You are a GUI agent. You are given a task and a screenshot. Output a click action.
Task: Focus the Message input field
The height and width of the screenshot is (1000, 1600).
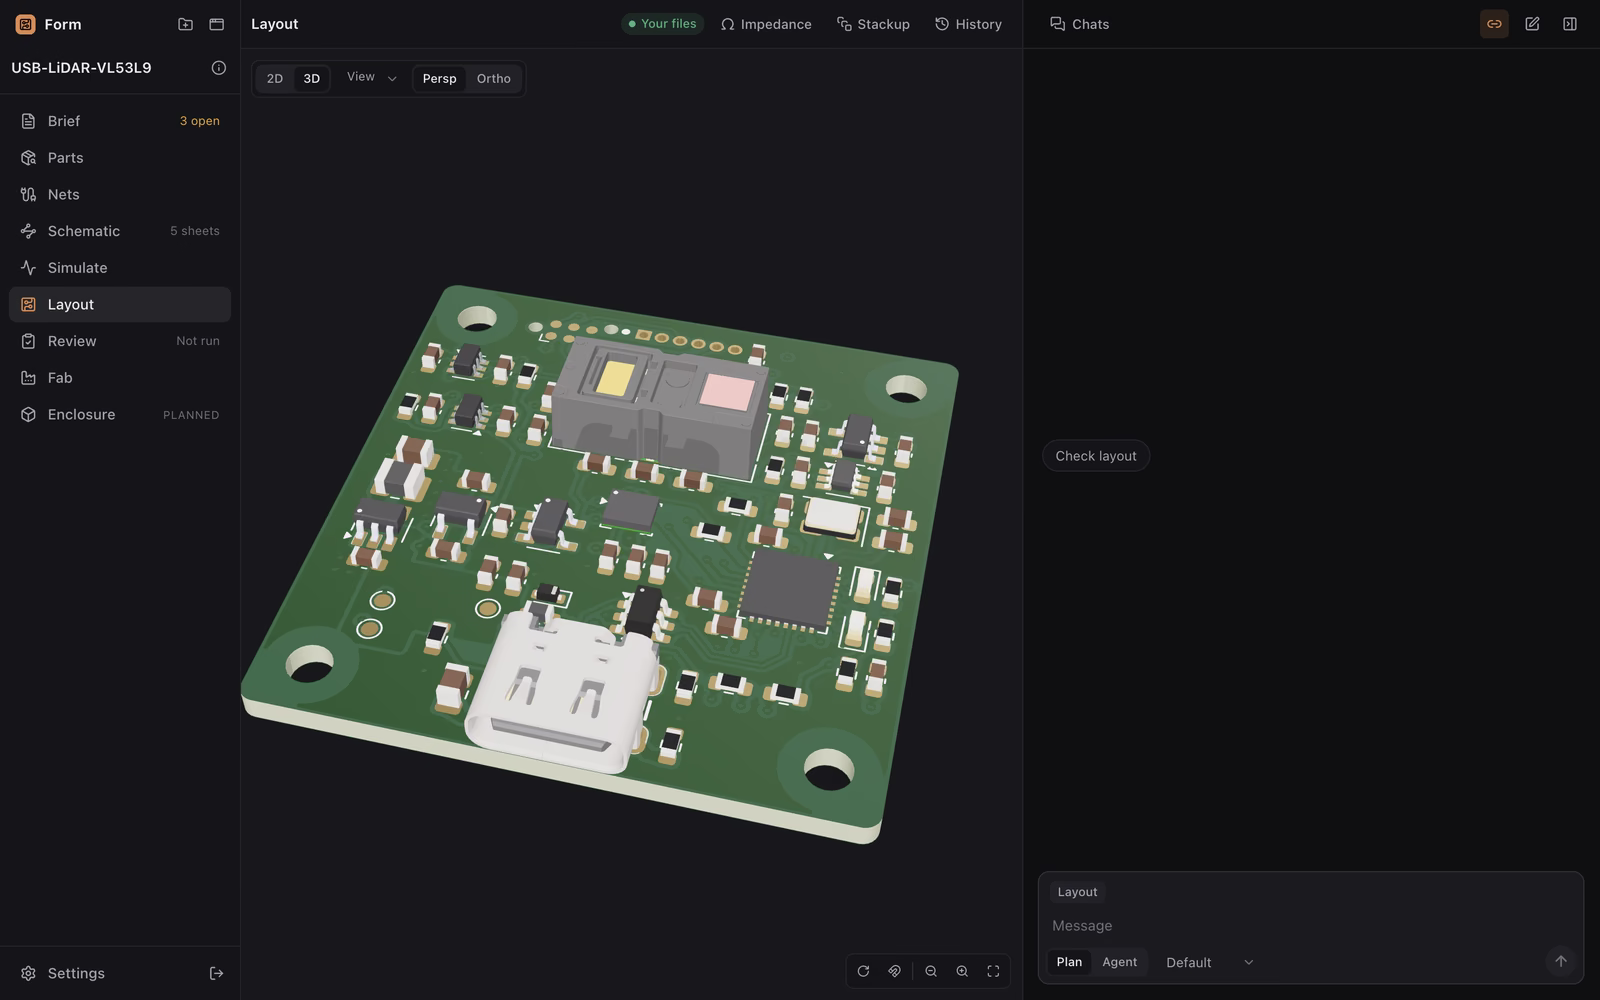click(1310, 926)
